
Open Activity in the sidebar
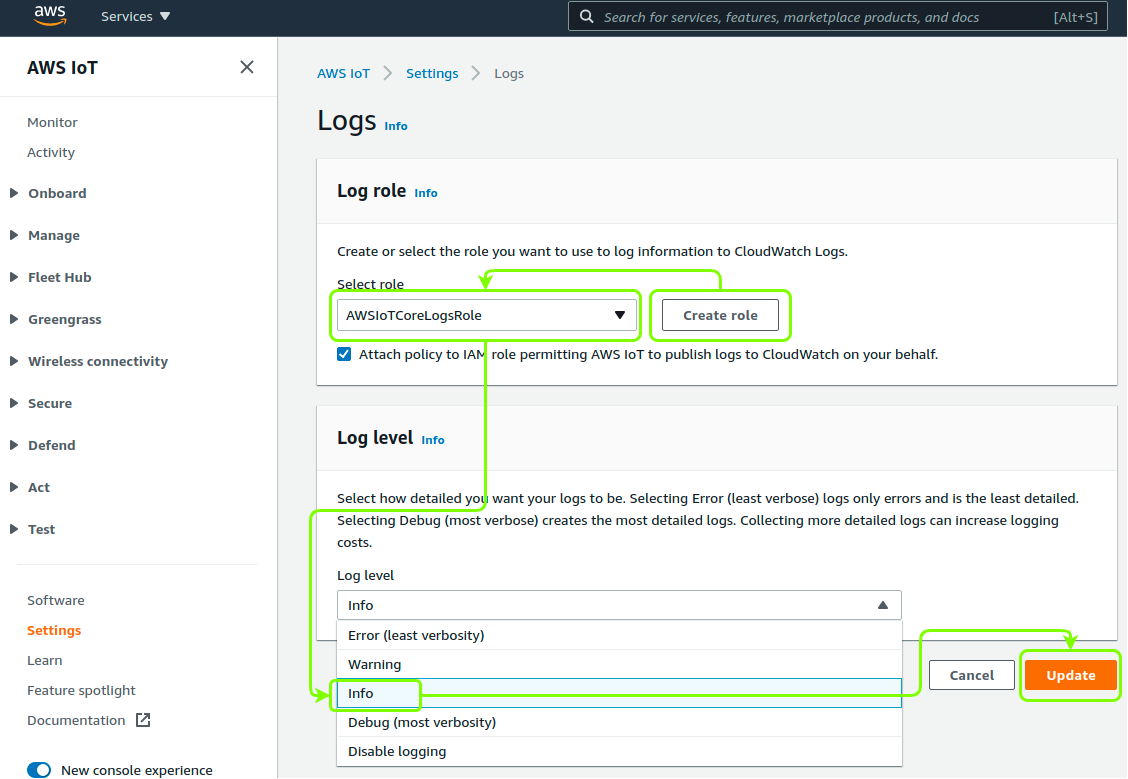(x=50, y=152)
